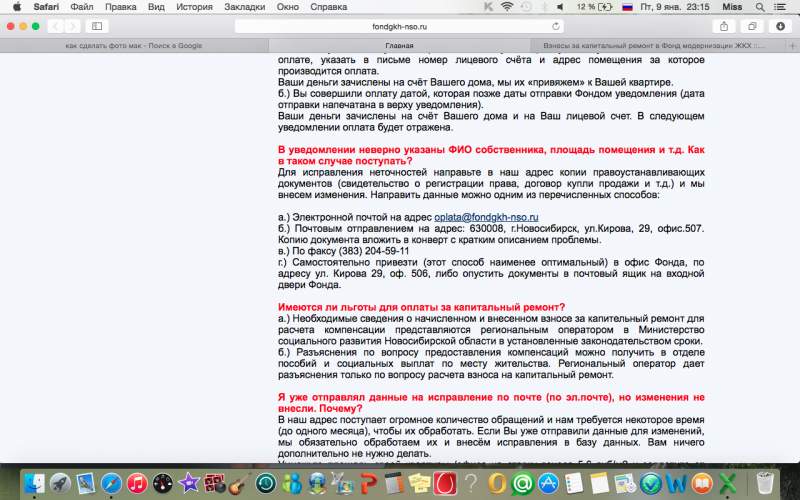Open iBooks orange icon in Dock
800x500 pixels.
point(702,483)
